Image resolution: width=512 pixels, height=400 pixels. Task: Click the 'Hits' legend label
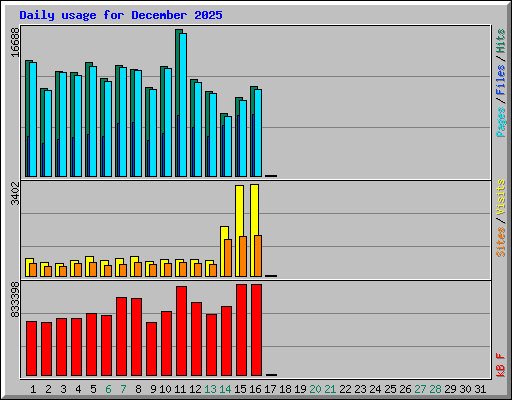500,41
